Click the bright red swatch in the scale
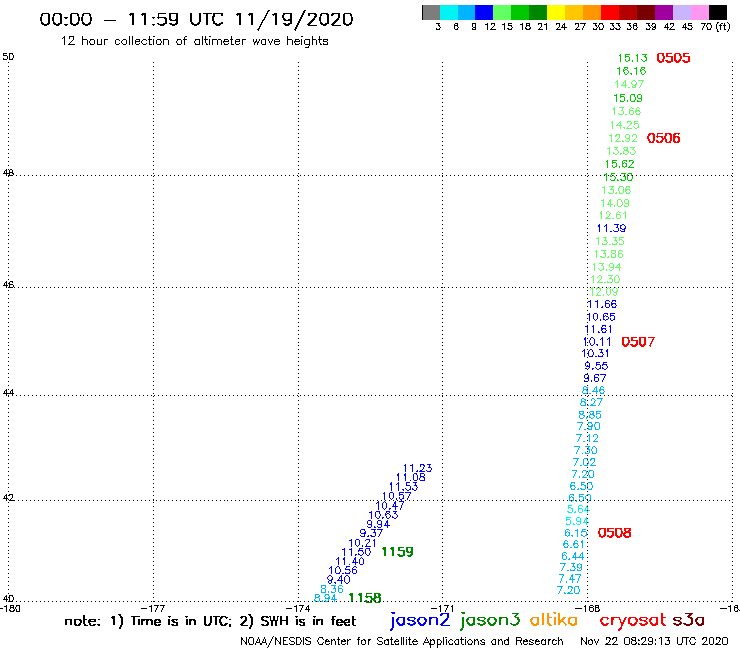This screenshot has width=740, height=650. click(x=610, y=12)
